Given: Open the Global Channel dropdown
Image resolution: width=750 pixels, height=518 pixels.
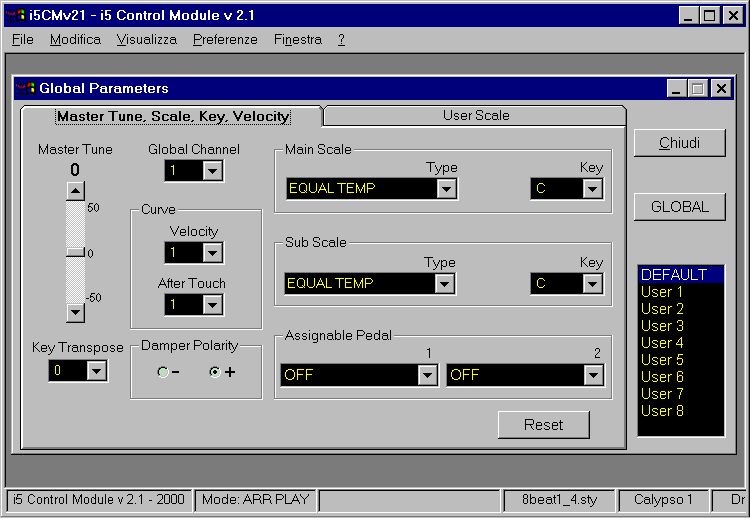Looking at the screenshot, I should click(211, 171).
